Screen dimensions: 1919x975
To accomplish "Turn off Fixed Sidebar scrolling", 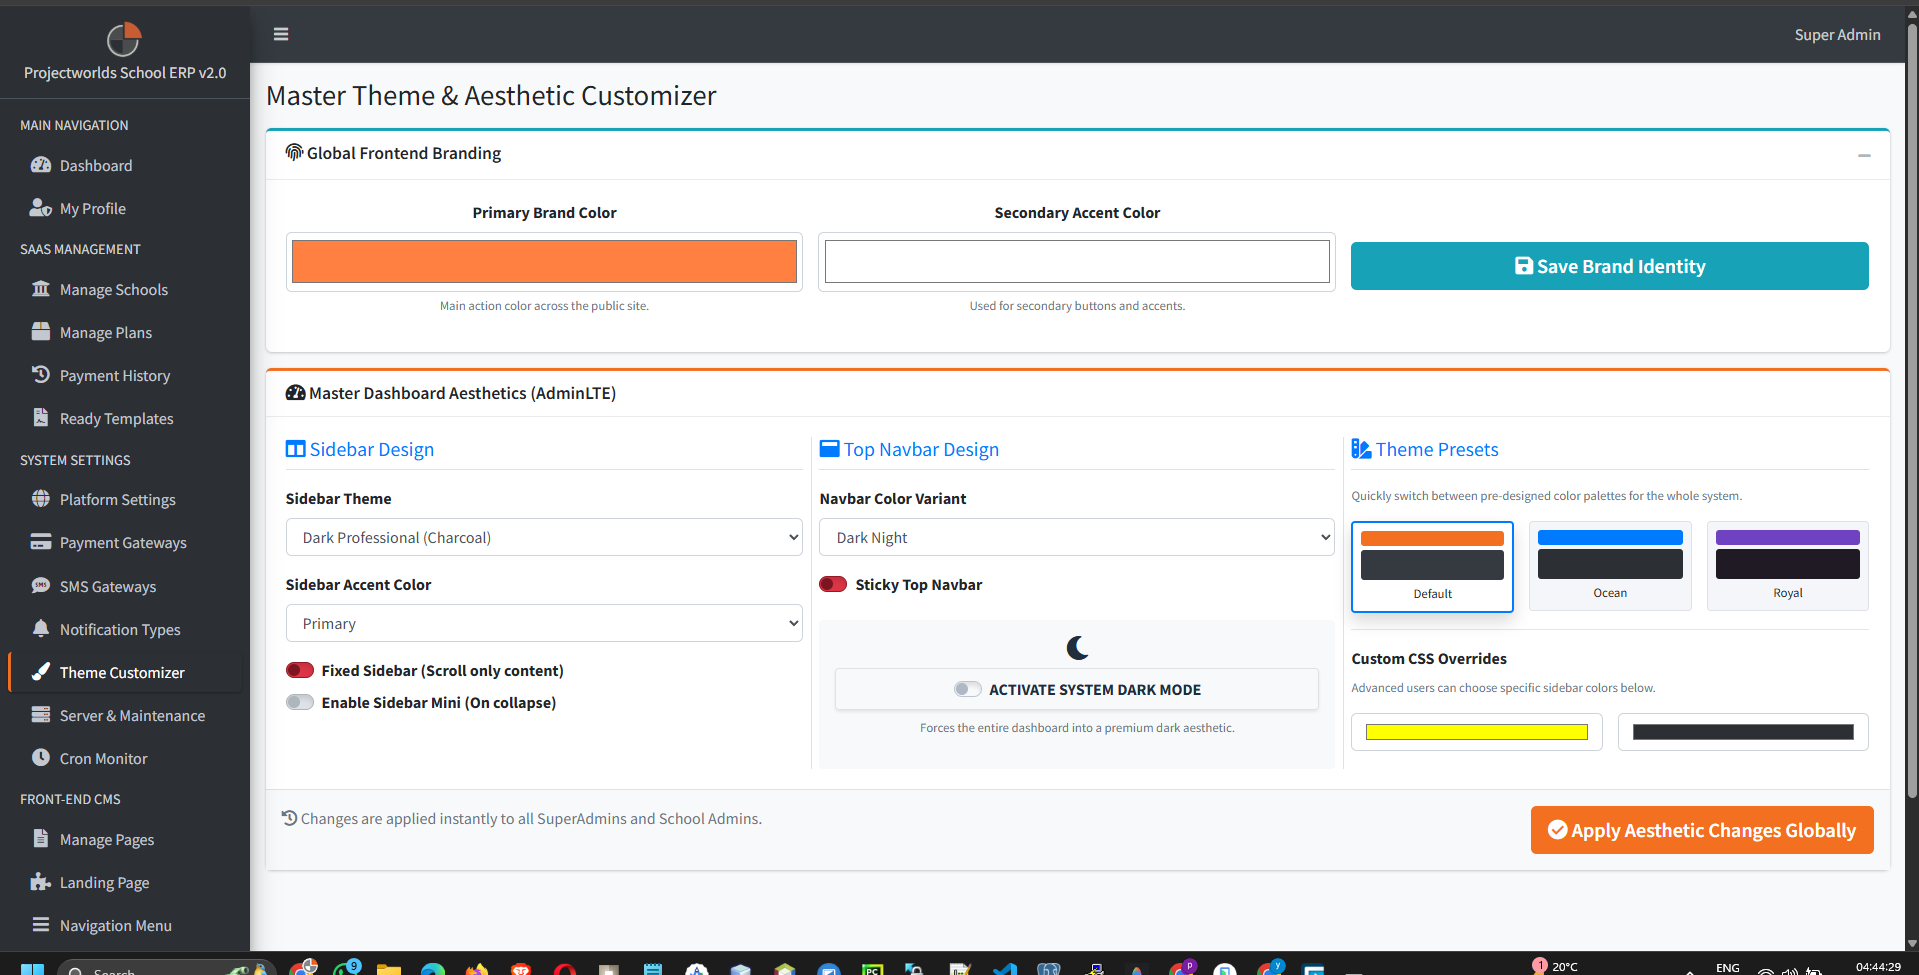I will 299,669.
